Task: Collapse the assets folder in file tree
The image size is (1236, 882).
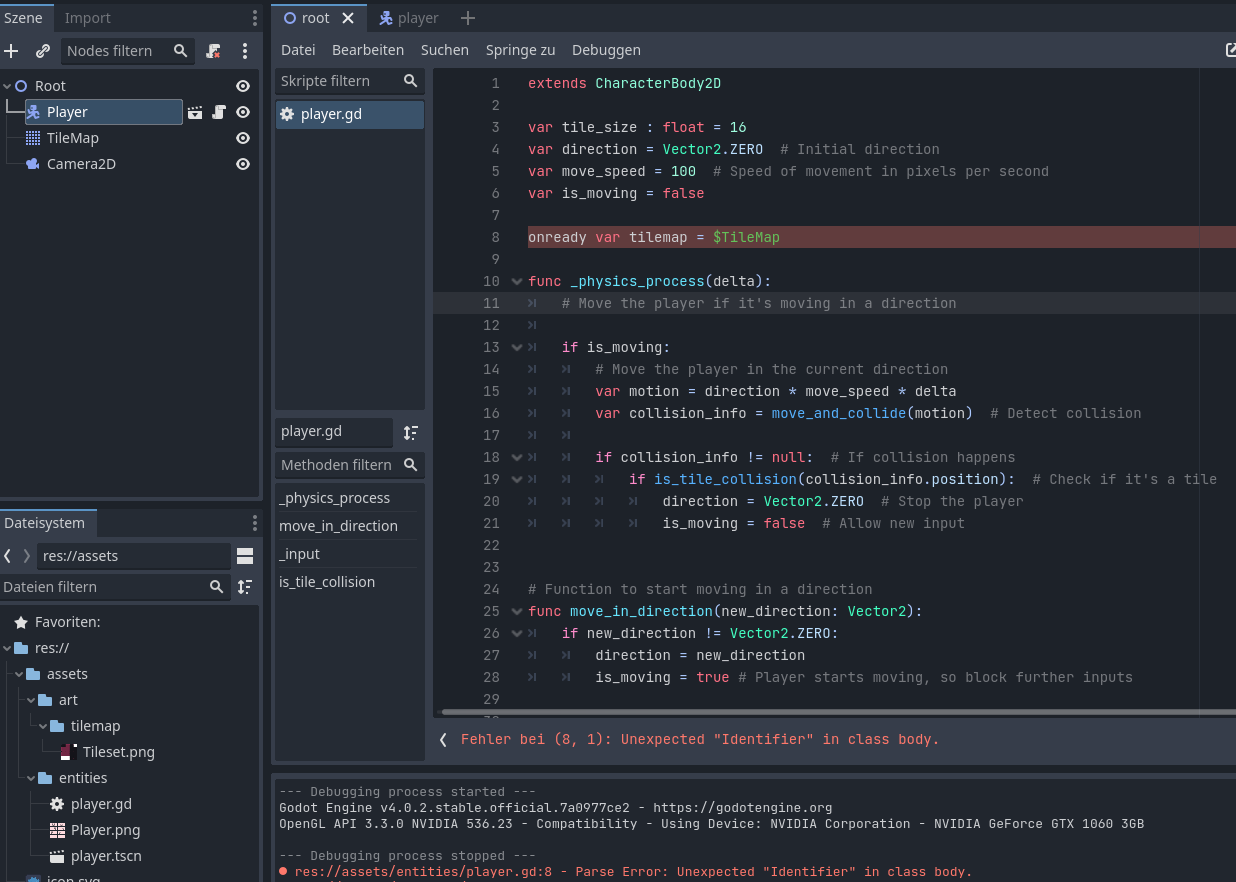Action: (20, 674)
